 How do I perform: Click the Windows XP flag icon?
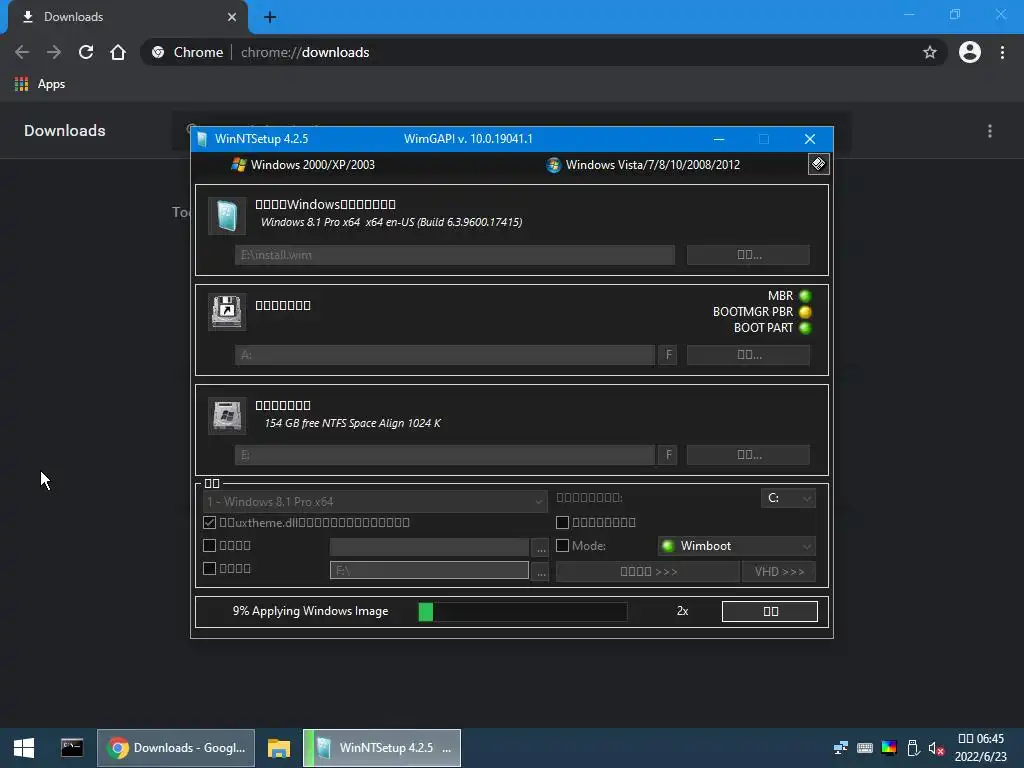[x=238, y=165]
